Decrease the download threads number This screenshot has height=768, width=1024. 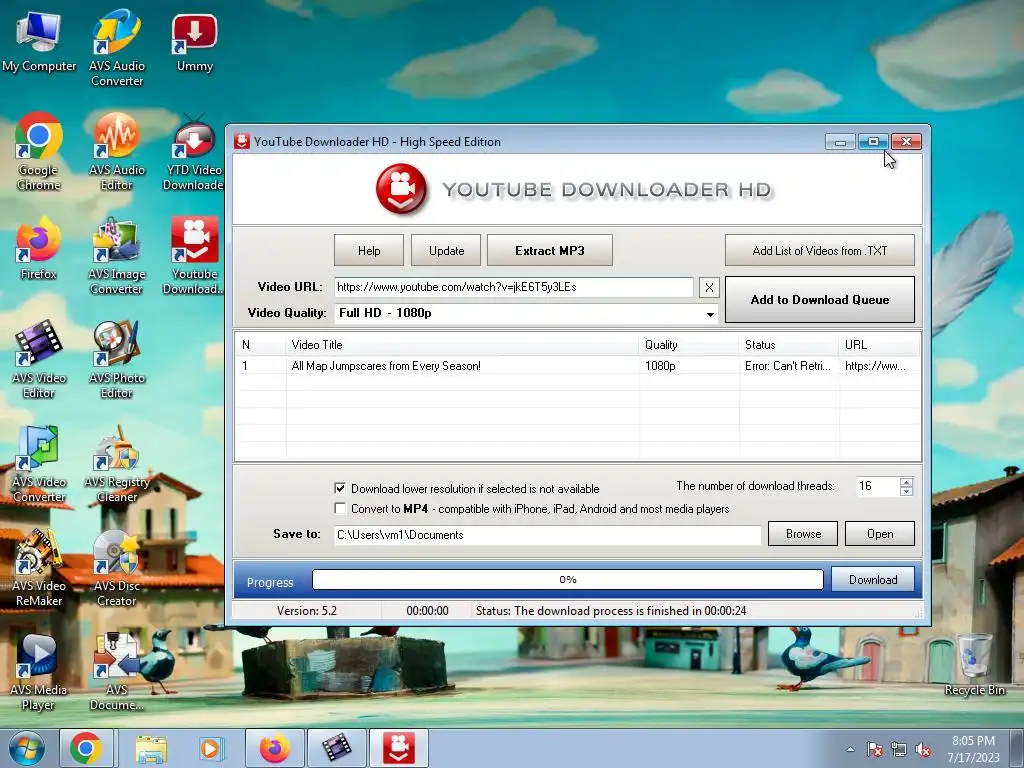(x=906, y=491)
